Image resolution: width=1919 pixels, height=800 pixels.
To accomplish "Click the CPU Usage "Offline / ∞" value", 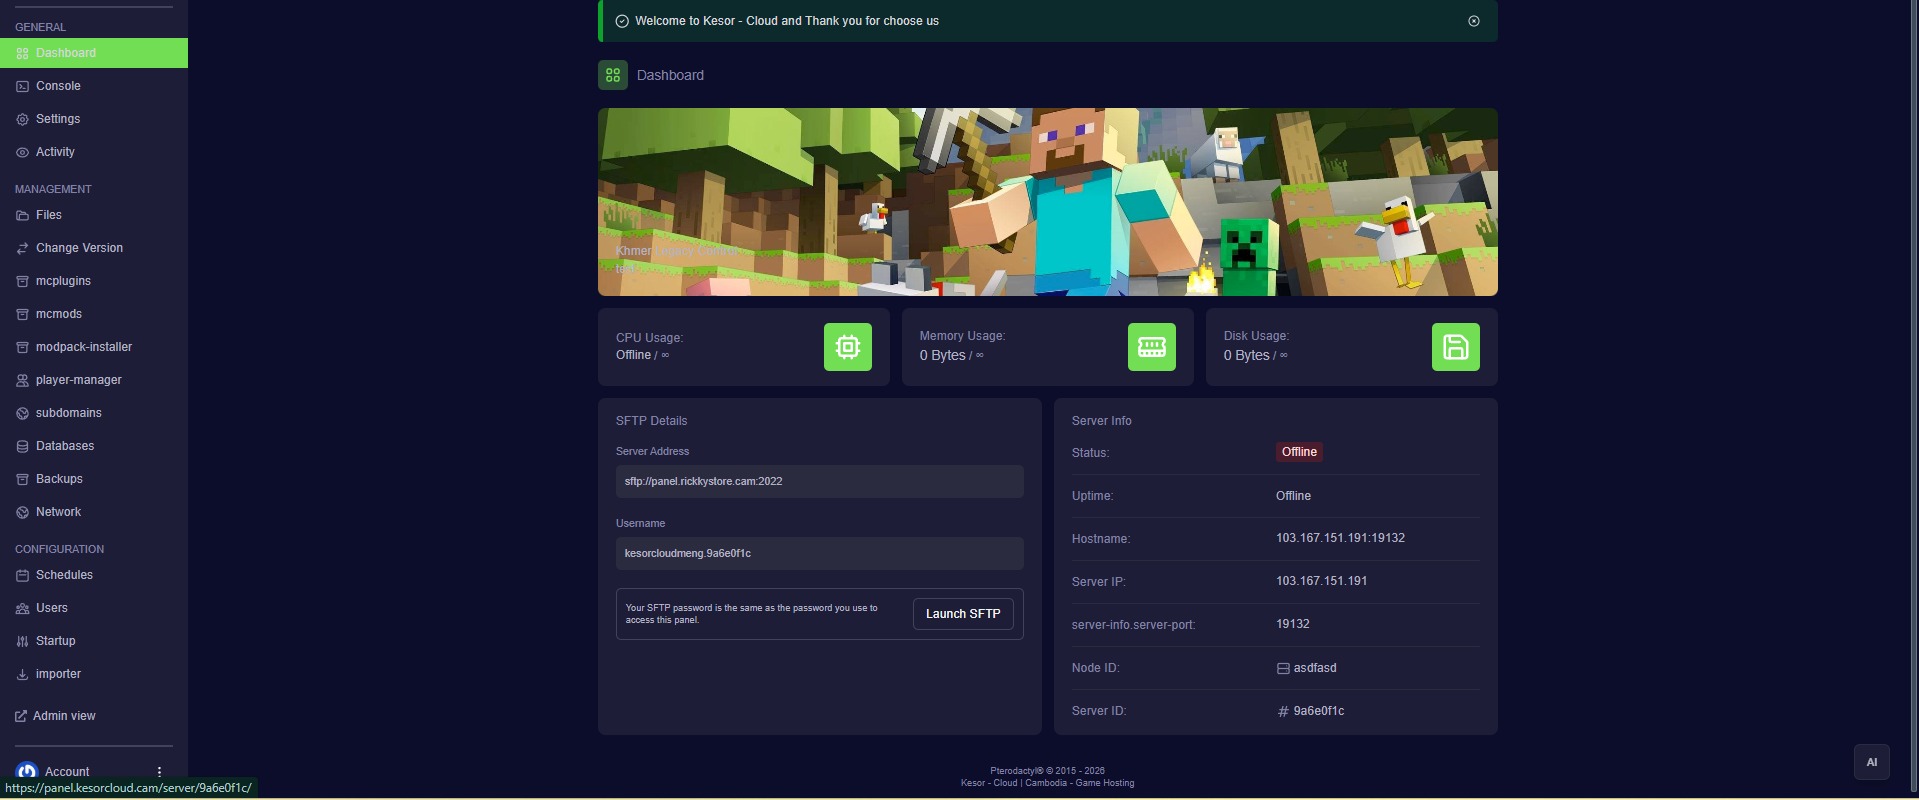I will 642,355.
